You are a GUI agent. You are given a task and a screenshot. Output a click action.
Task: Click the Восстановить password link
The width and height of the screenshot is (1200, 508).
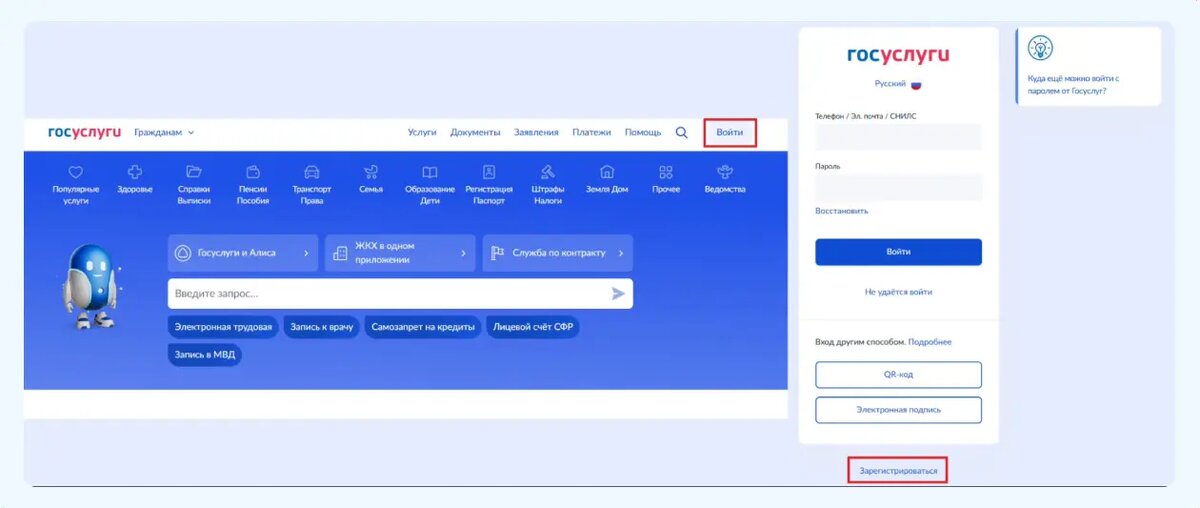(x=841, y=211)
